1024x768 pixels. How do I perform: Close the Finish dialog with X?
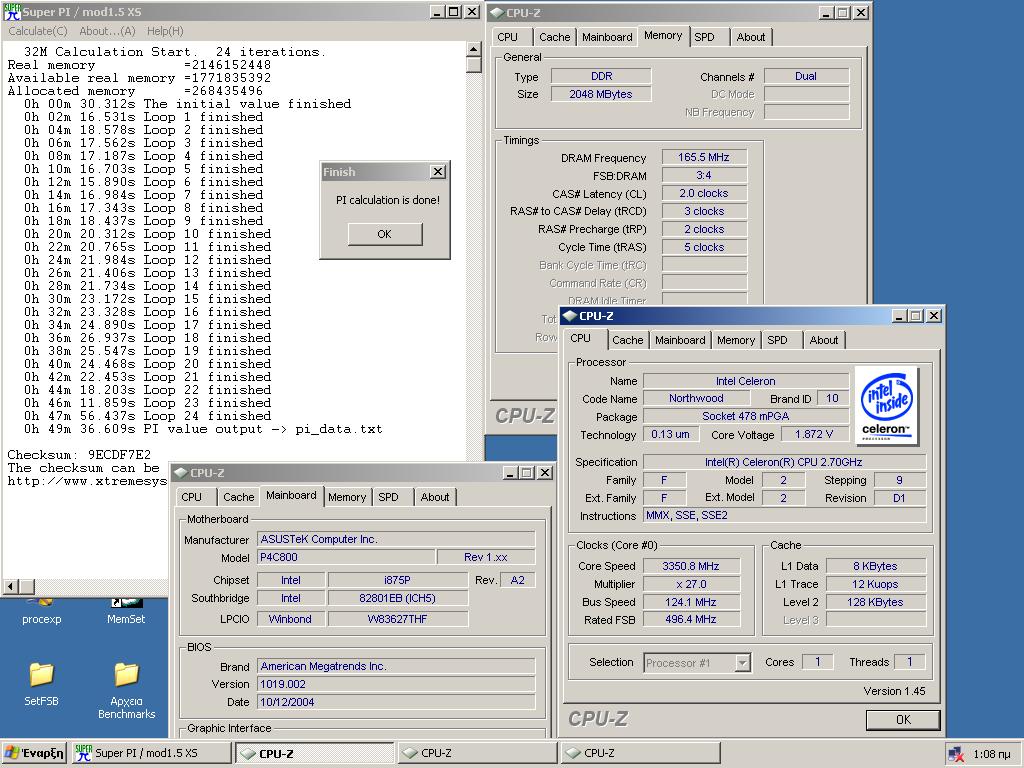point(438,172)
